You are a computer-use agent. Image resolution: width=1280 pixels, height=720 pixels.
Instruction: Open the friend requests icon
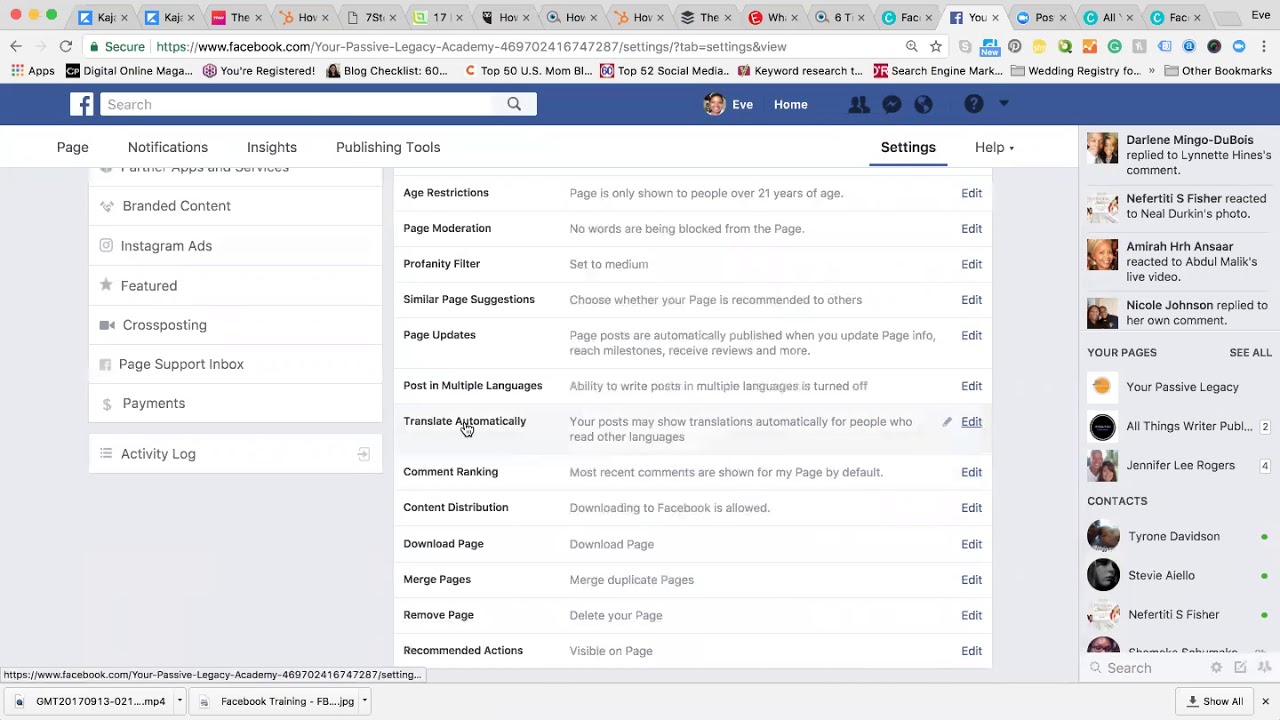(858, 104)
